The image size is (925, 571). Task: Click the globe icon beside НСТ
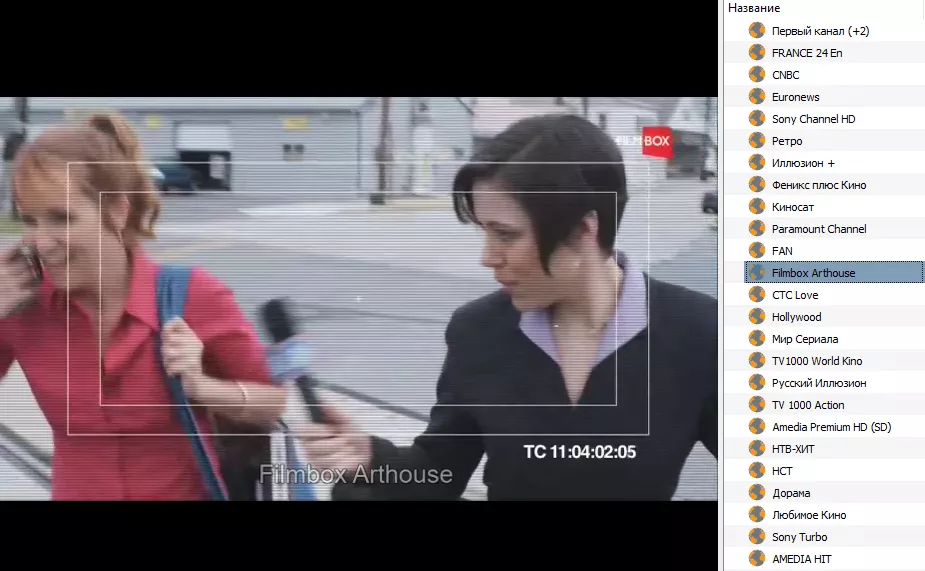pyautogui.click(x=757, y=470)
